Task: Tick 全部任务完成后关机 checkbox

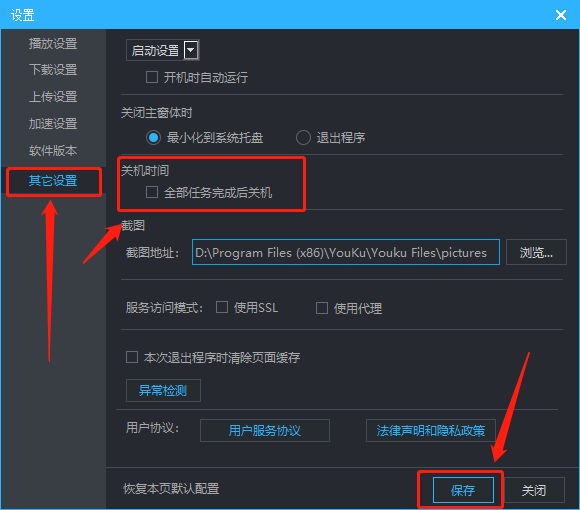Action: [x=152, y=192]
